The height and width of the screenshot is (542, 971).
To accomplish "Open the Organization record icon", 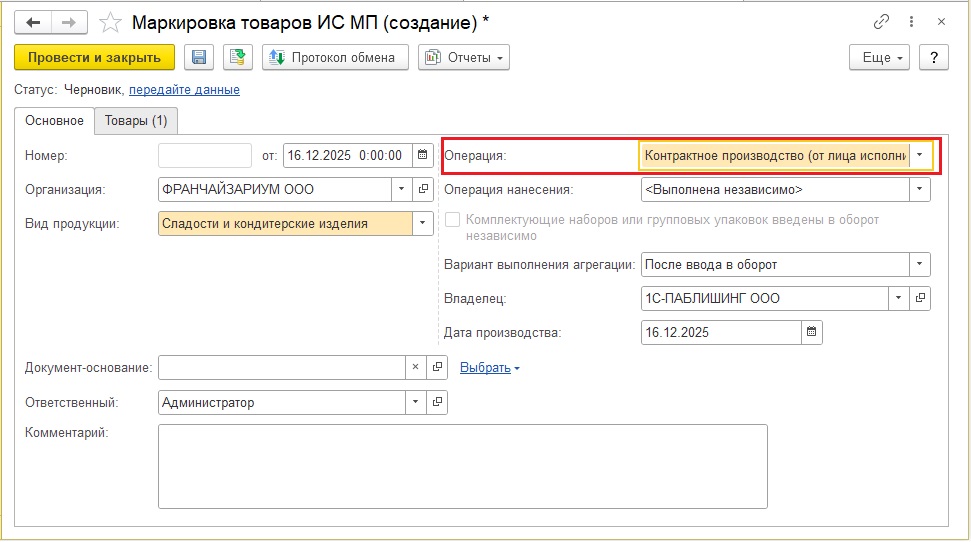I will pos(423,189).
